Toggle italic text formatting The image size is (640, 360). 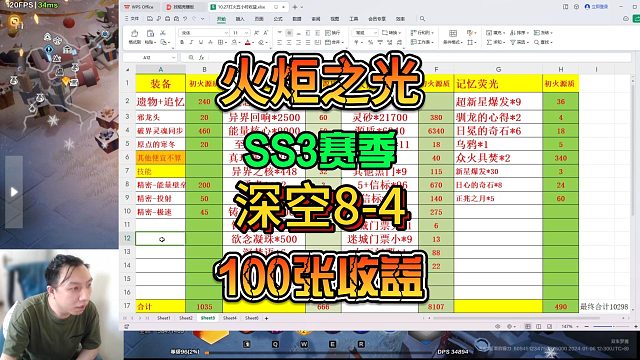(192, 42)
